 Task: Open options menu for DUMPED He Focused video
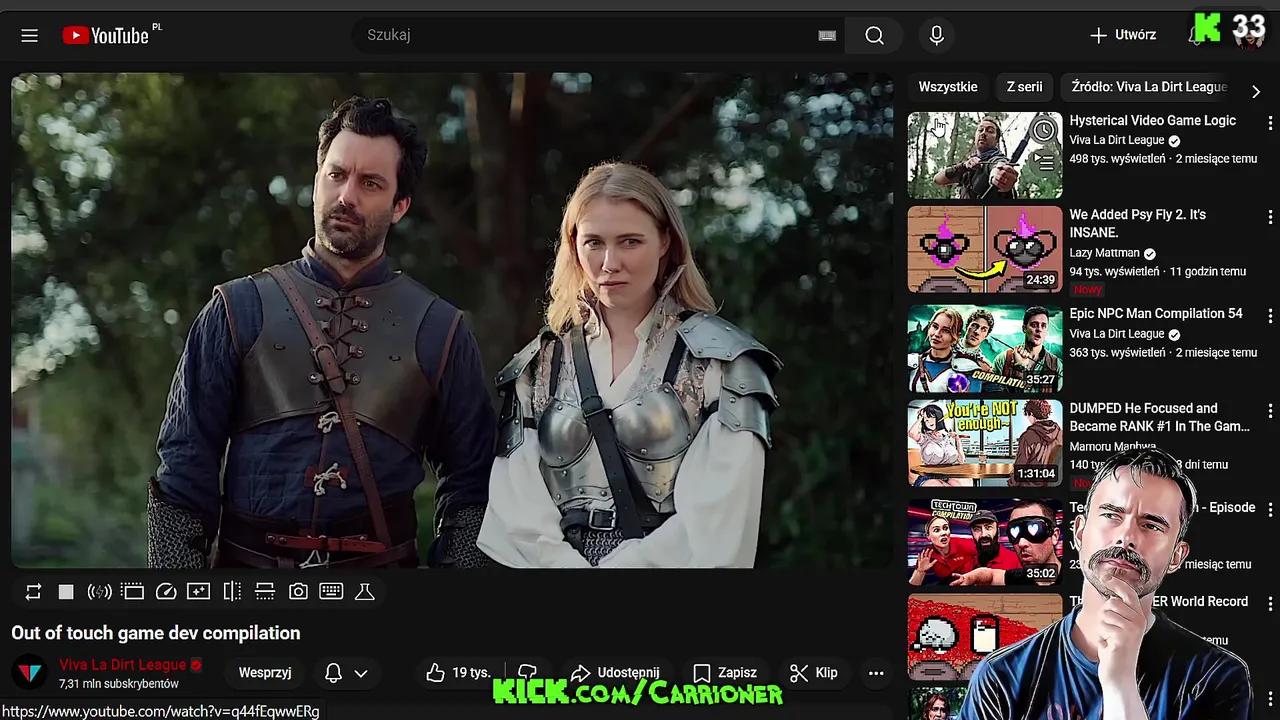(1270, 411)
